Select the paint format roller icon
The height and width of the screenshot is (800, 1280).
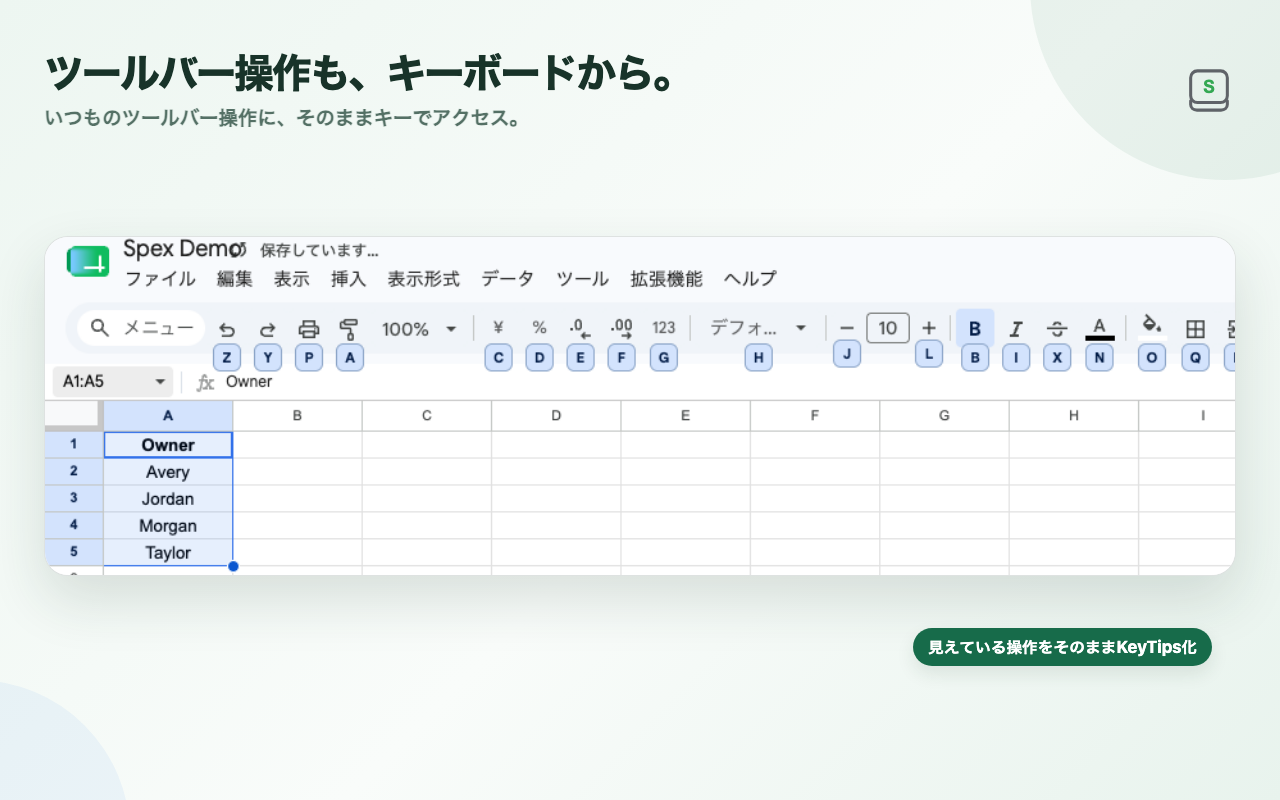349,329
